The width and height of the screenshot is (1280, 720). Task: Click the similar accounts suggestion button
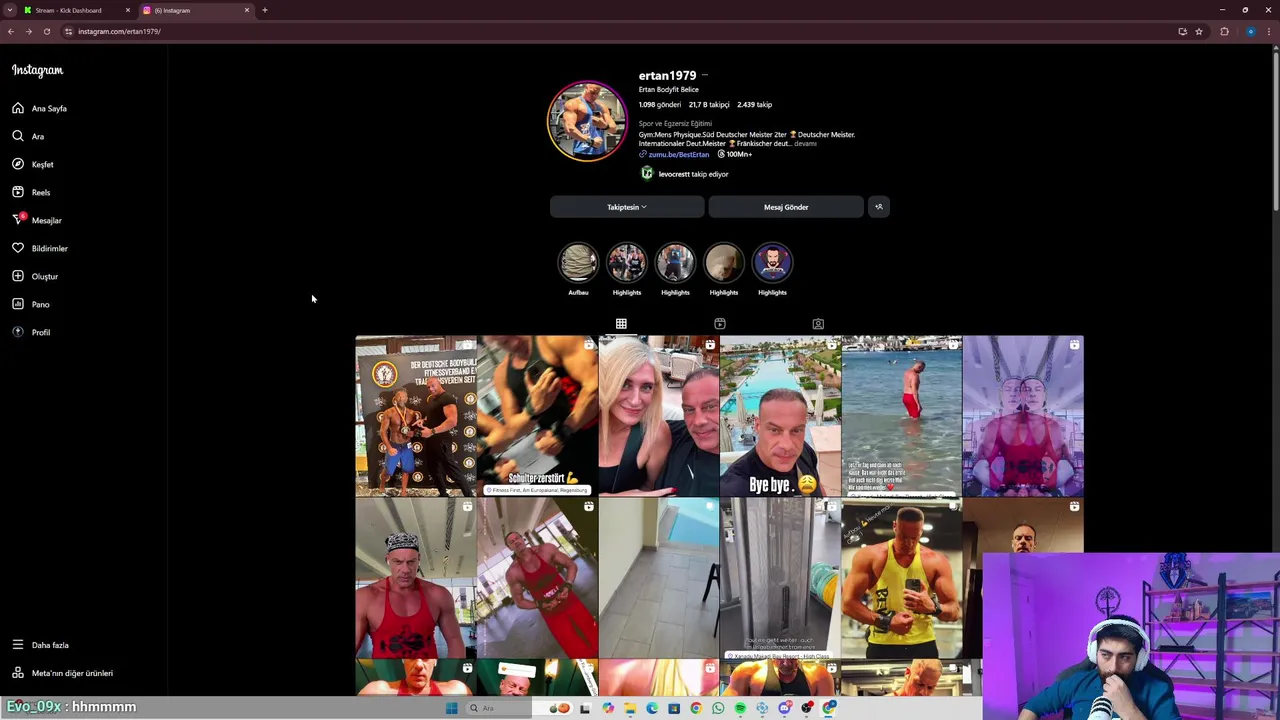tap(879, 207)
